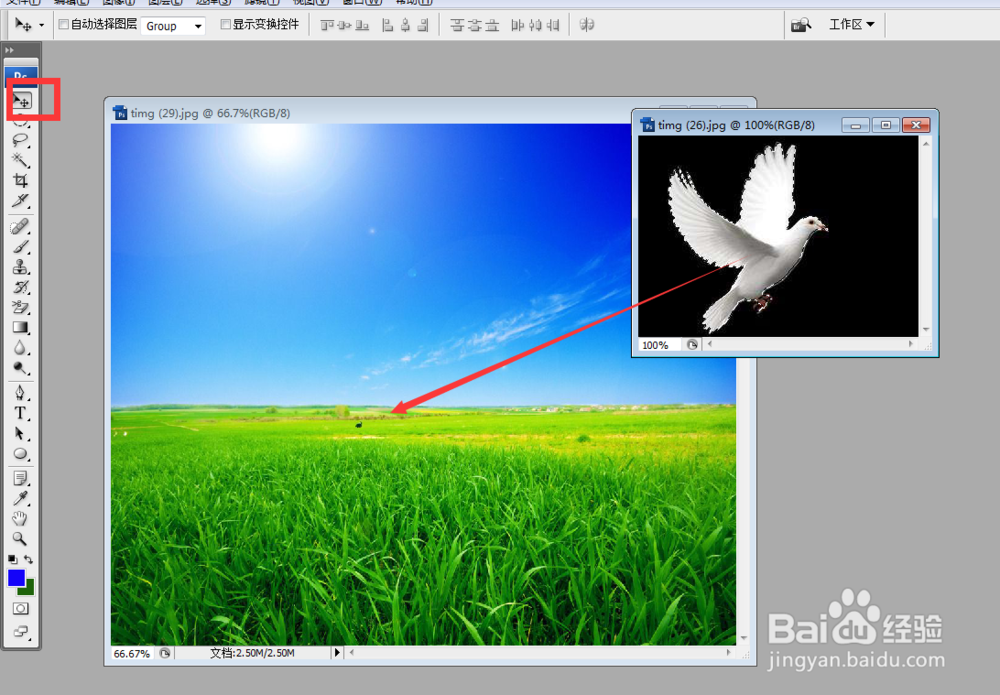Close the timg (26).jpg window
Screen dimensions: 1000x695
[916, 125]
